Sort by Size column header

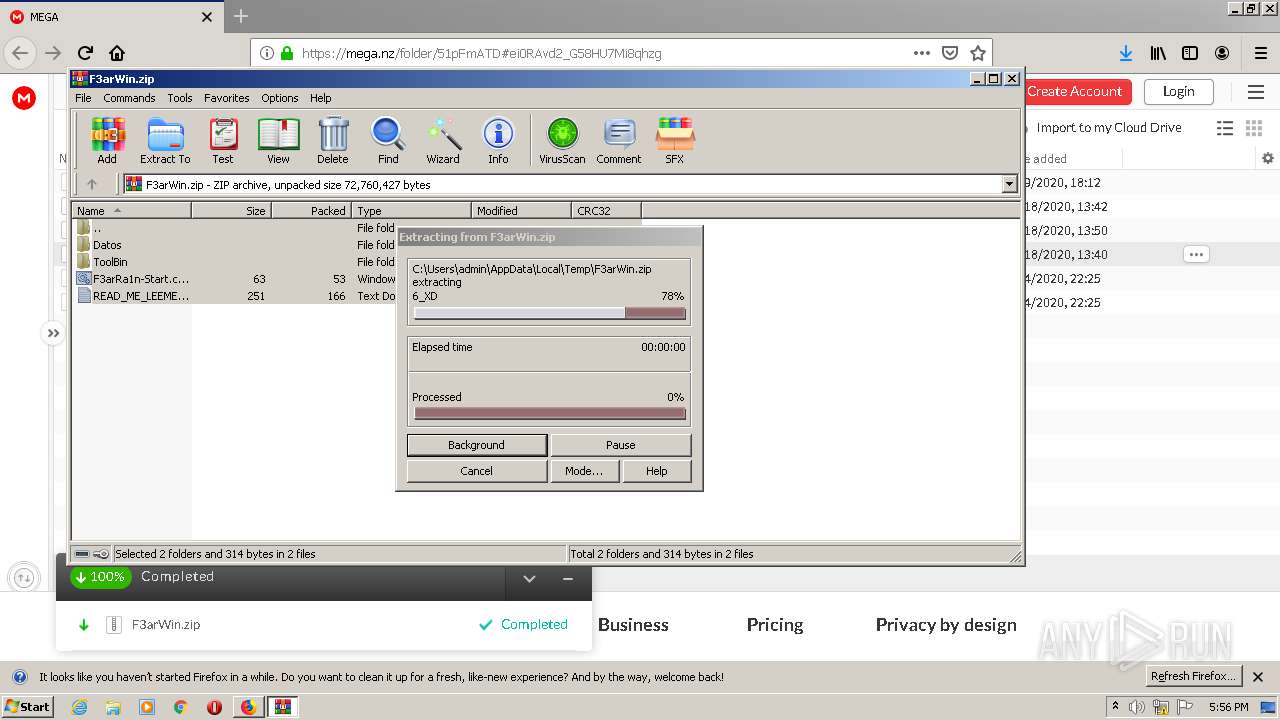231,210
